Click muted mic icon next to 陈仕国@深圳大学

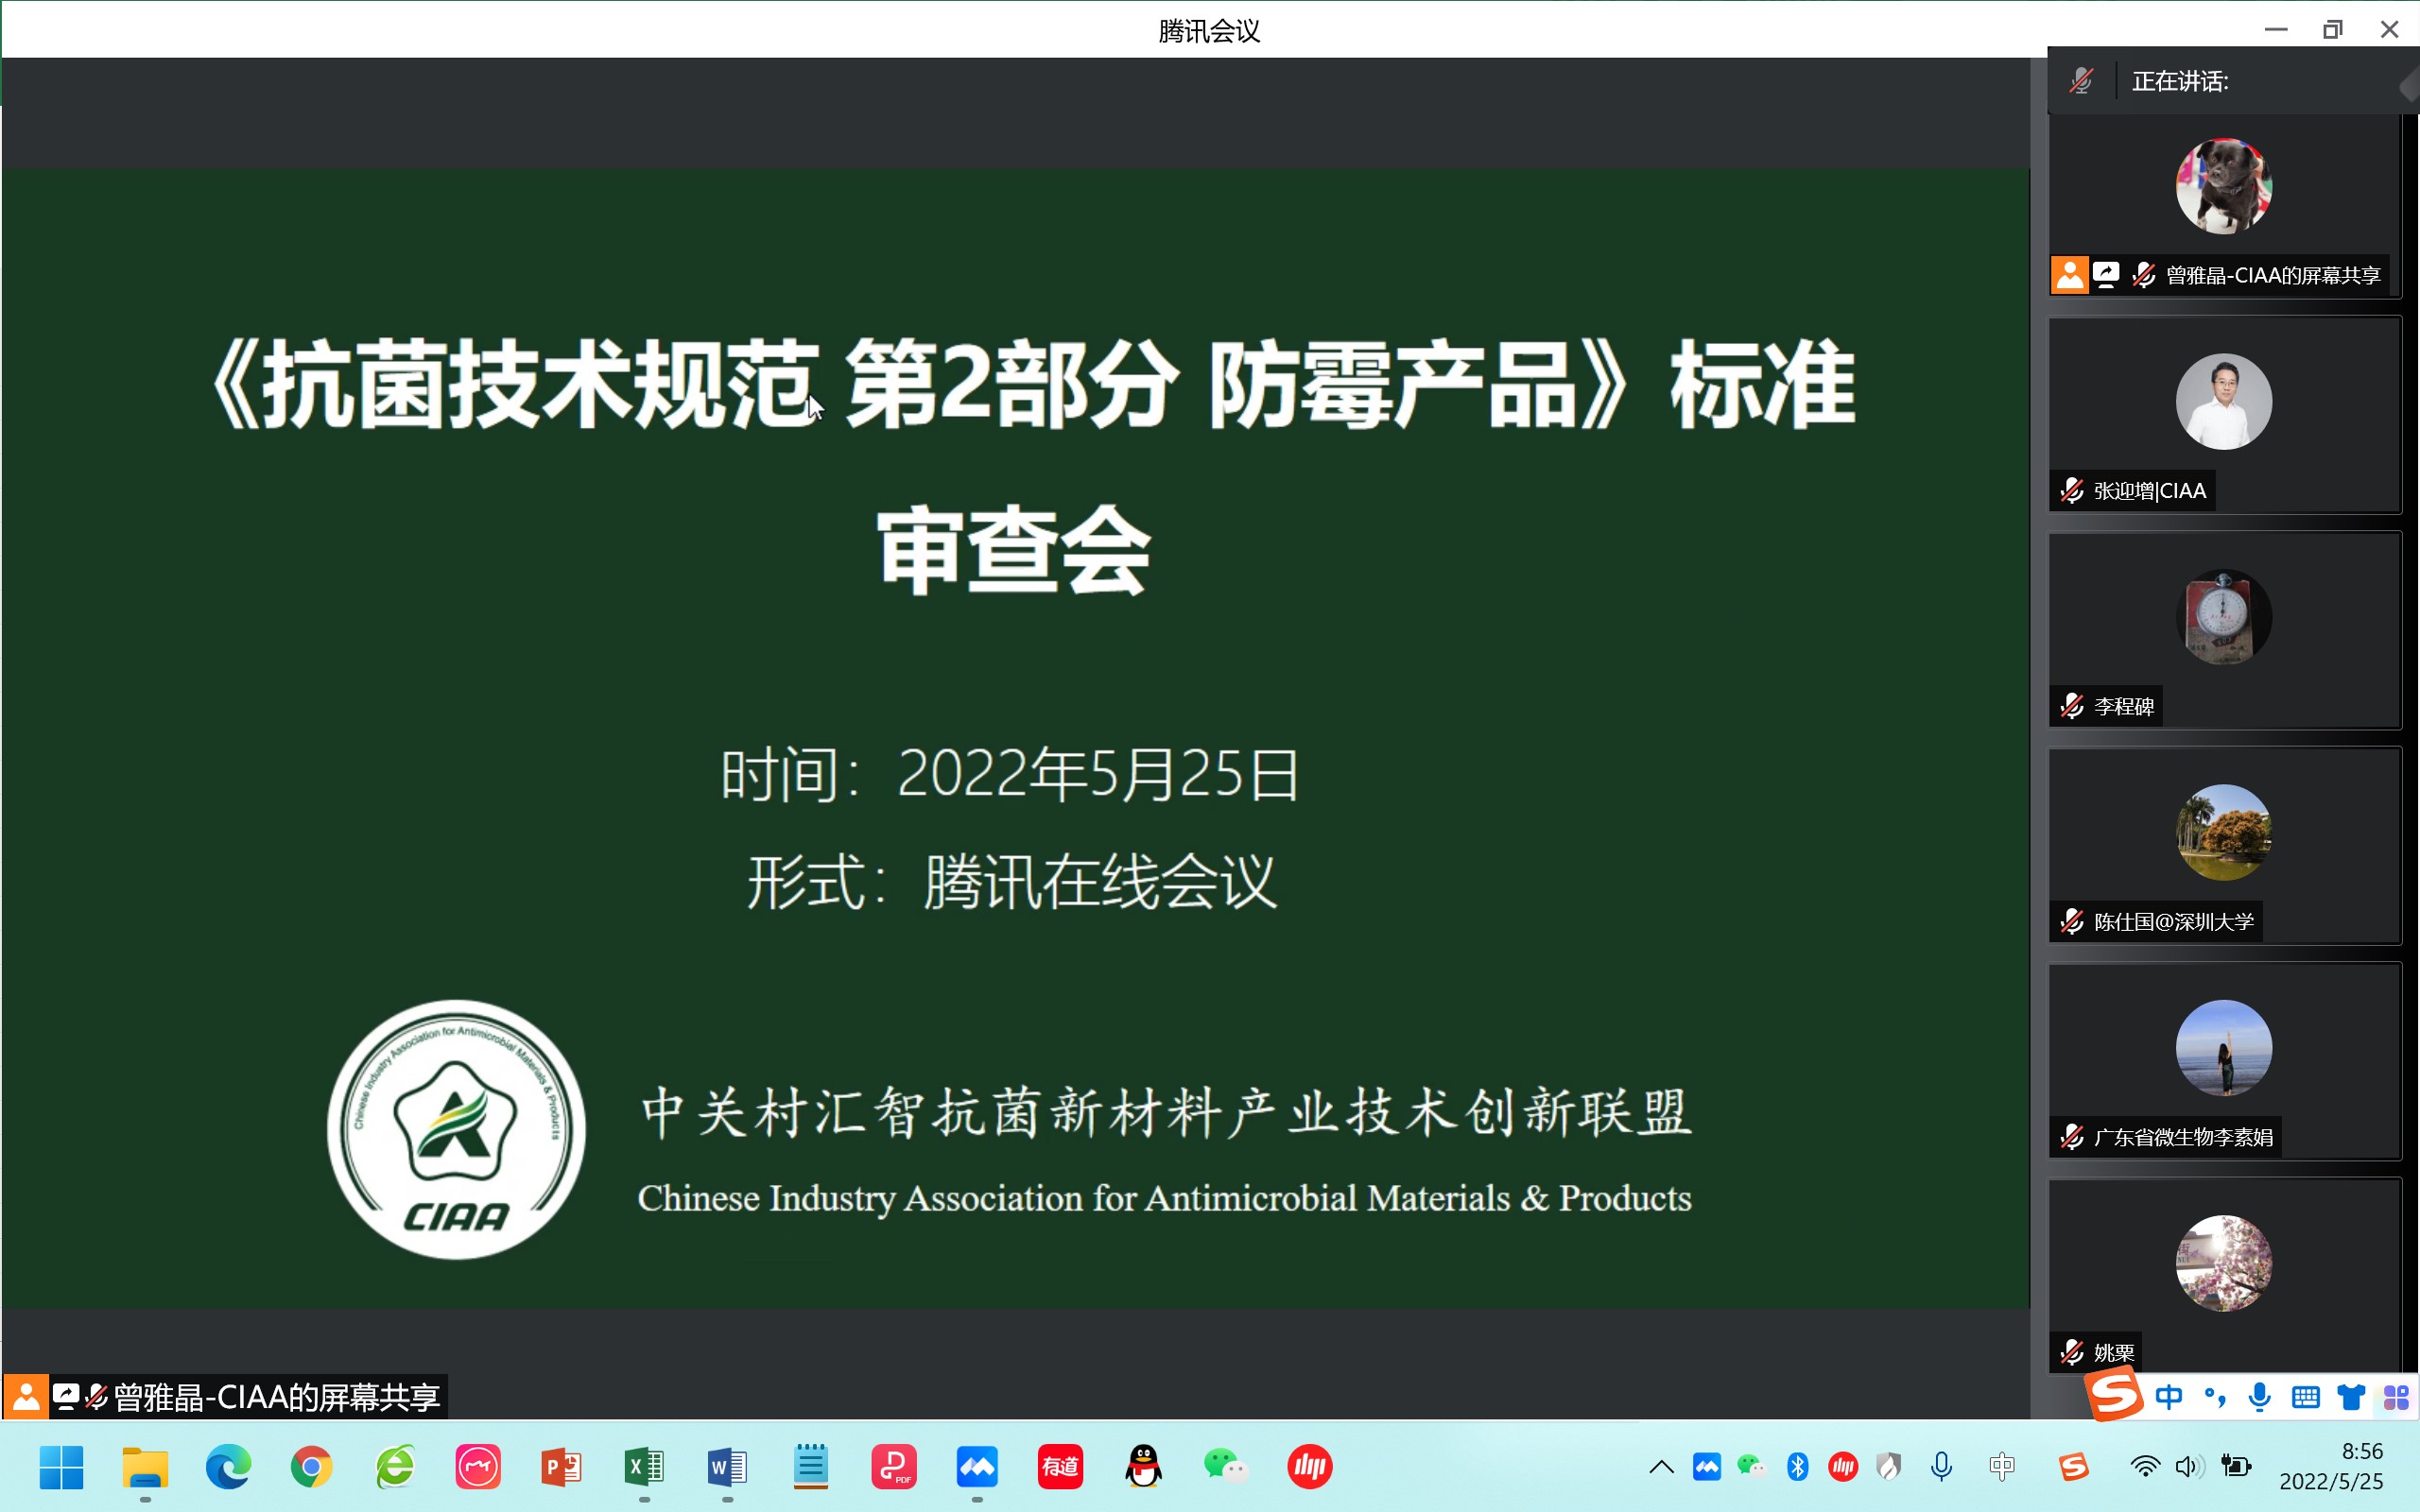(2072, 922)
